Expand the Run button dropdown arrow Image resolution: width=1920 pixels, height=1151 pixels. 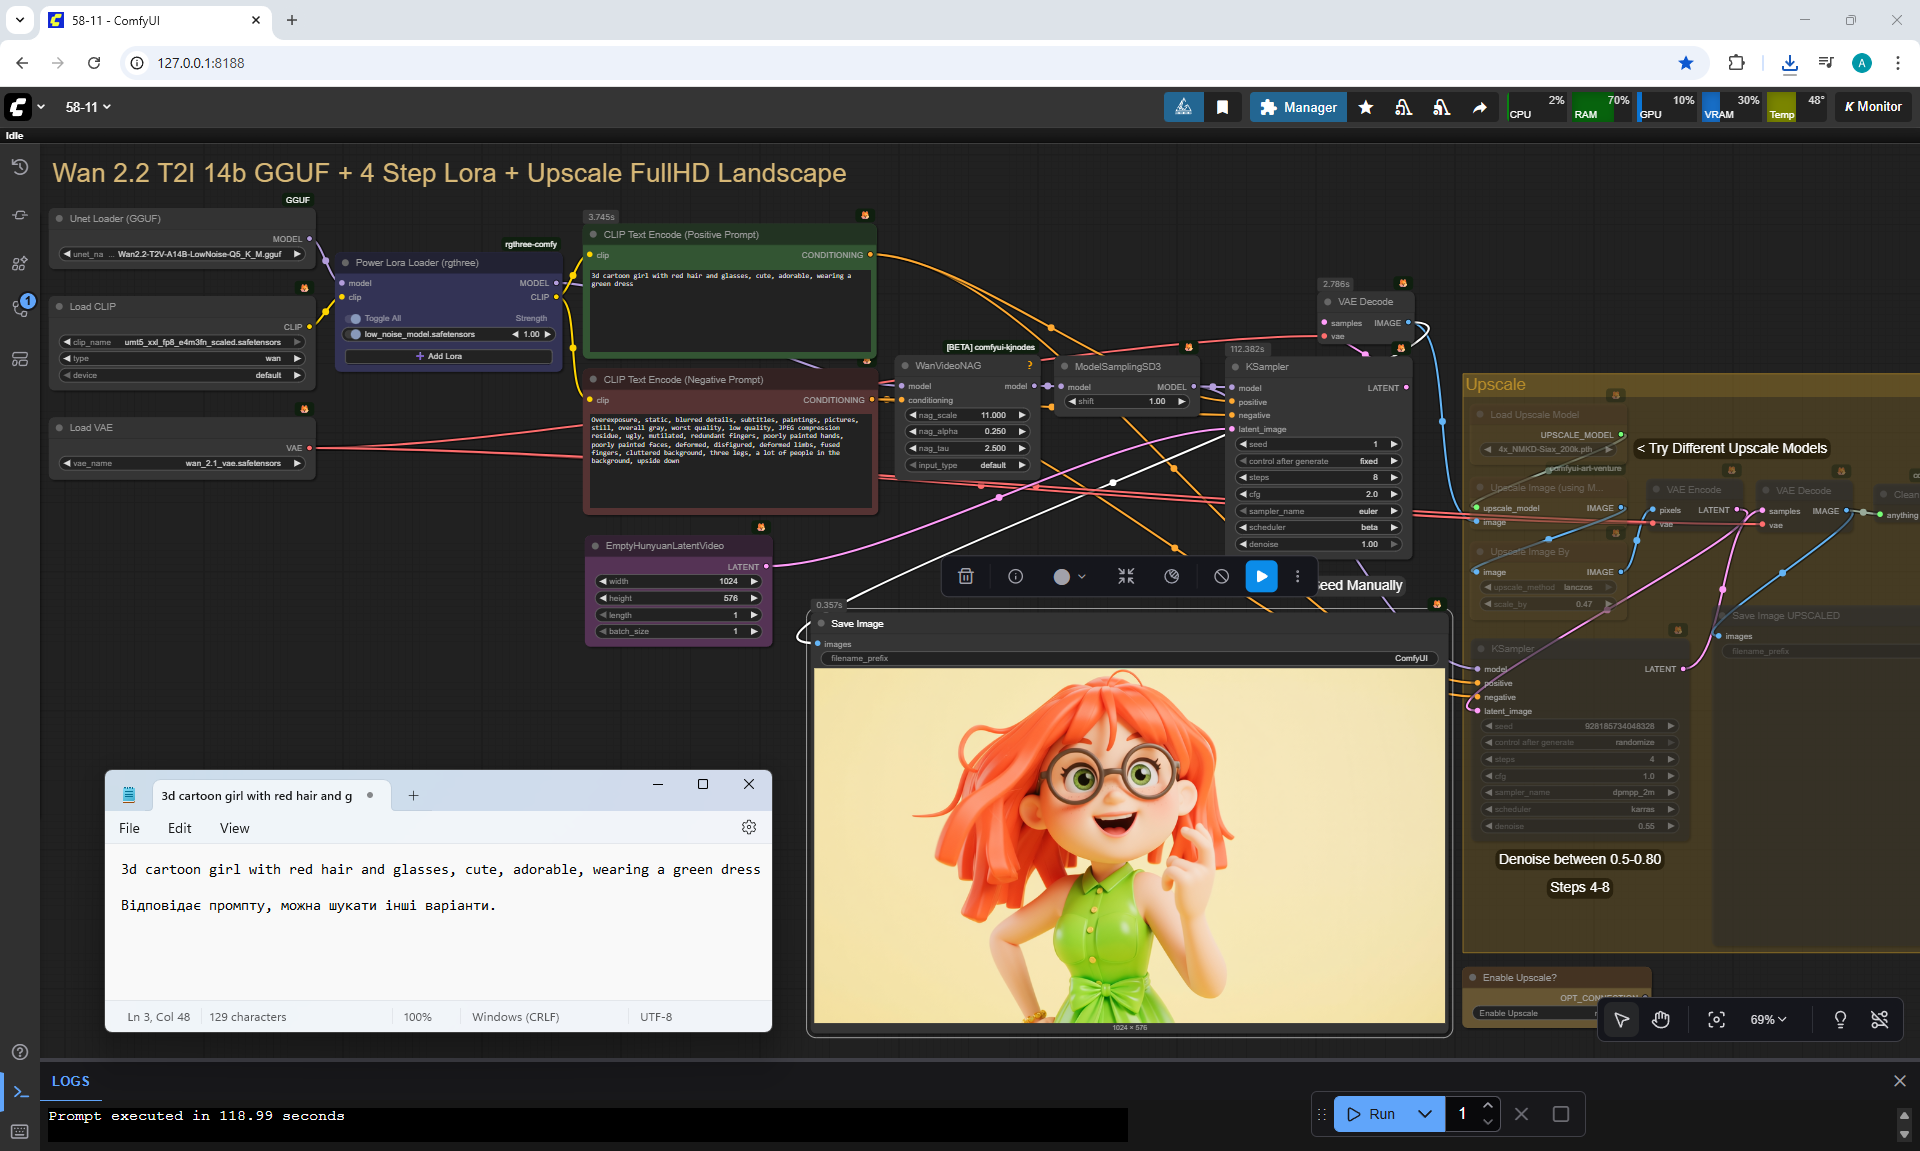click(x=1425, y=1113)
